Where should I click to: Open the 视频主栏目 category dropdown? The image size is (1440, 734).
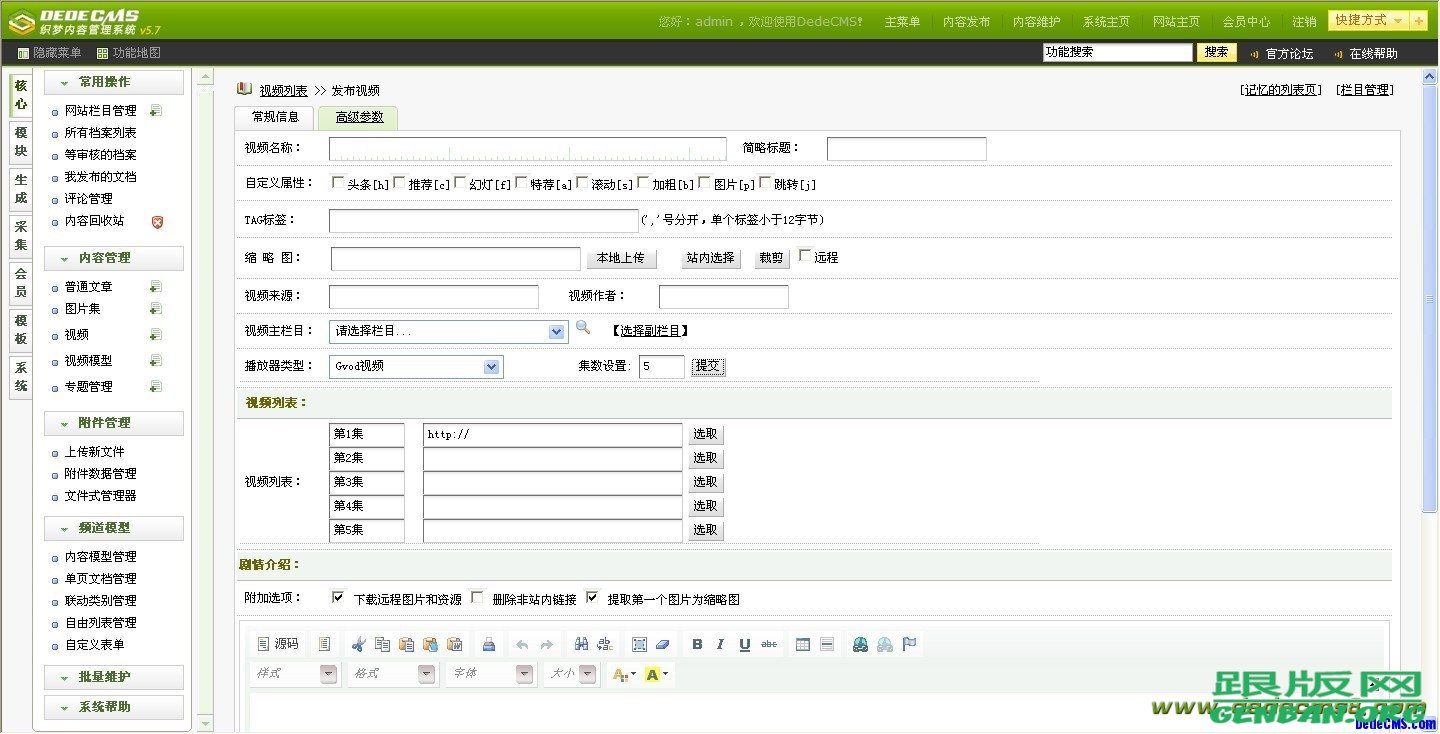tap(554, 330)
